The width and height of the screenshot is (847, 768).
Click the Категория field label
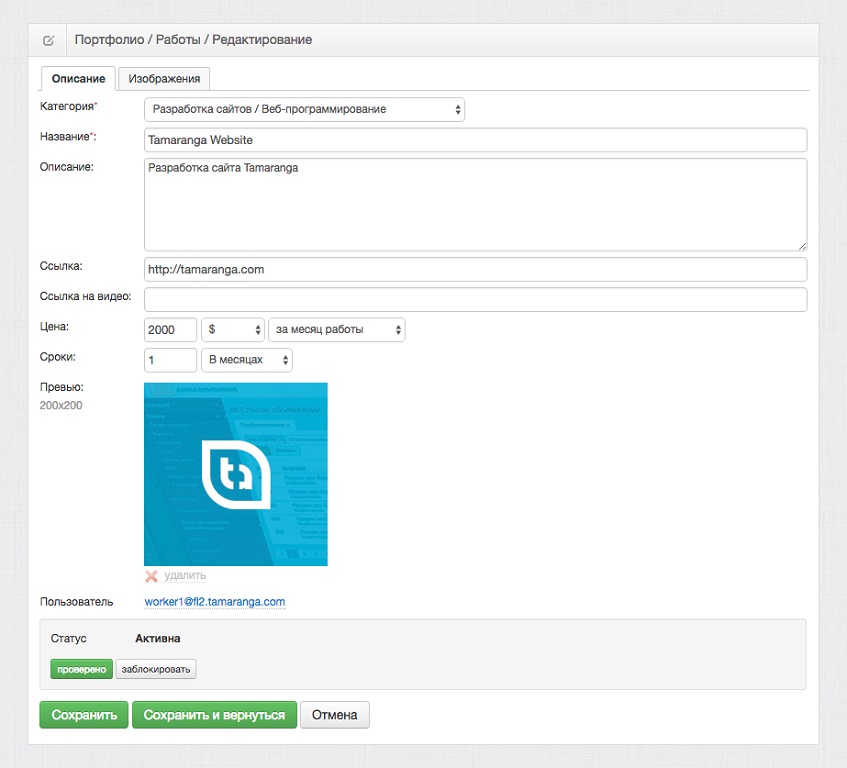pyautogui.click(x=69, y=106)
